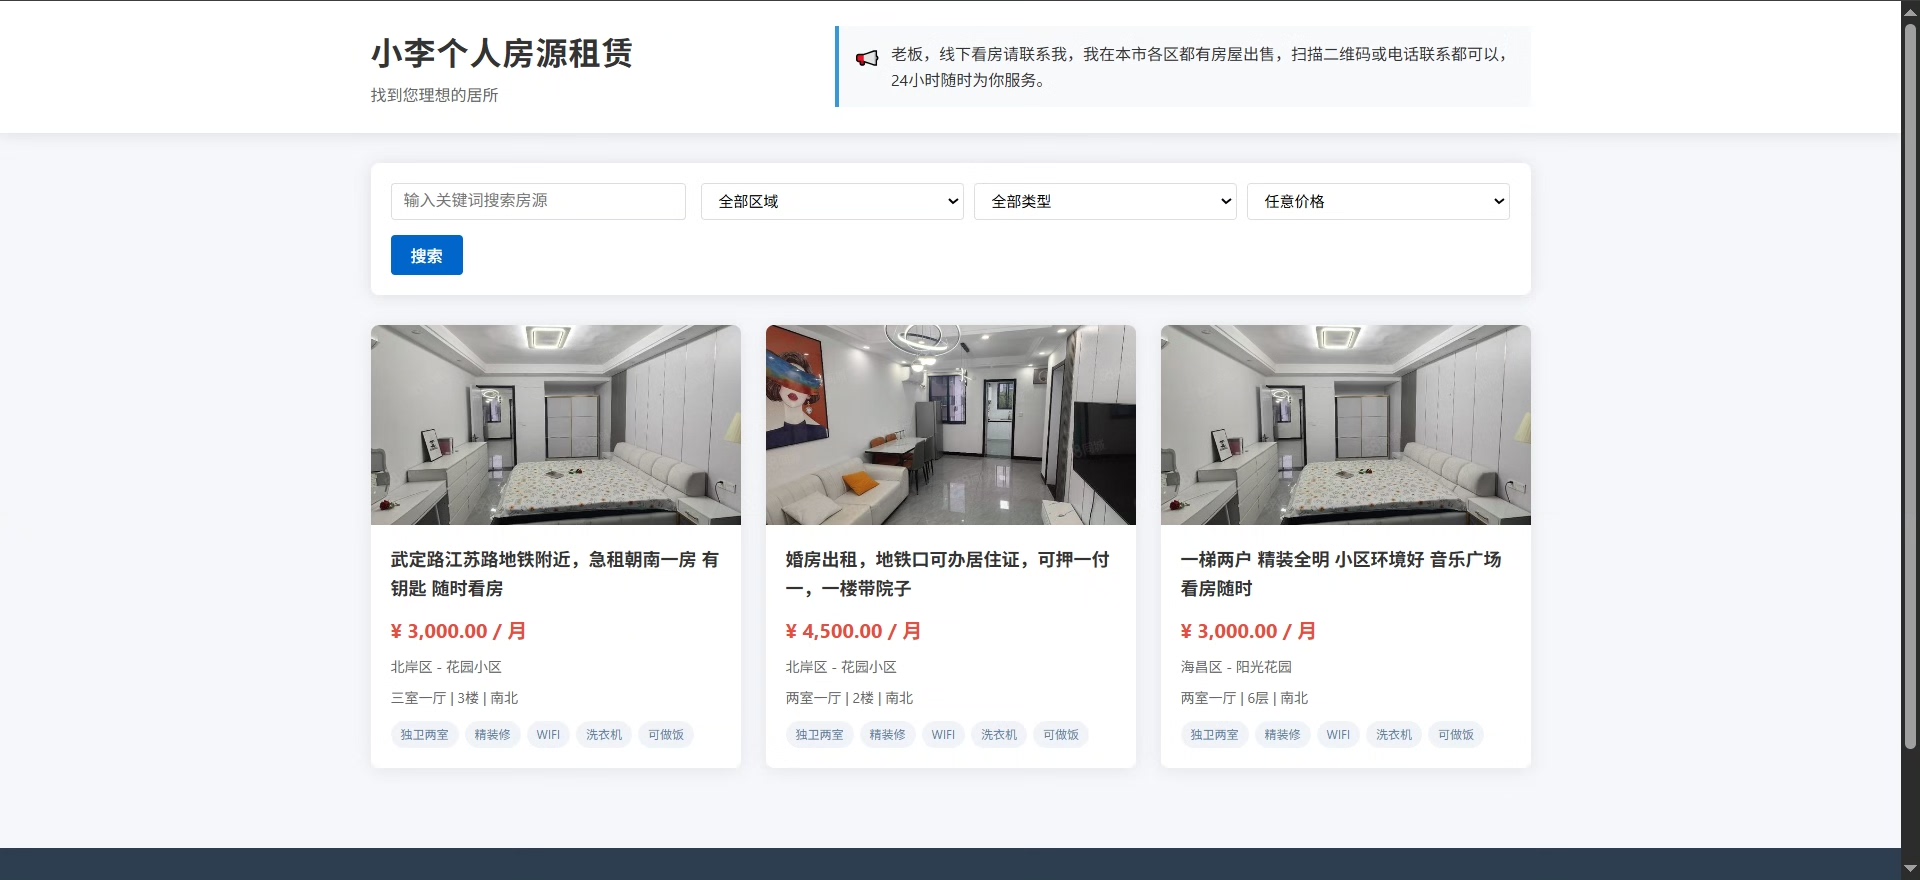Viewport: 1920px width, 880px height.
Task: Open listing titled 武定路江苏路地铁附近
Action: pos(555,574)
